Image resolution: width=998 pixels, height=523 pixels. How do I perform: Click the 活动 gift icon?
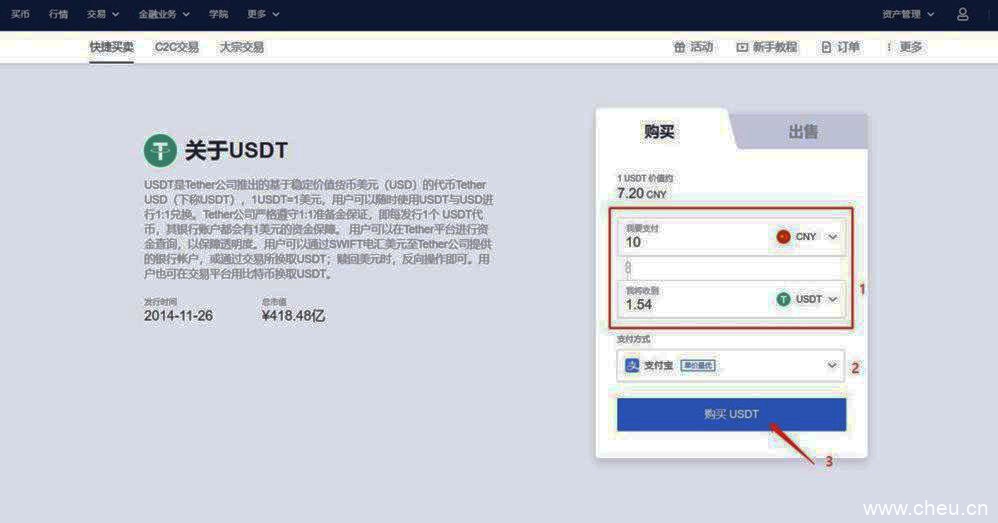point(680,47)
